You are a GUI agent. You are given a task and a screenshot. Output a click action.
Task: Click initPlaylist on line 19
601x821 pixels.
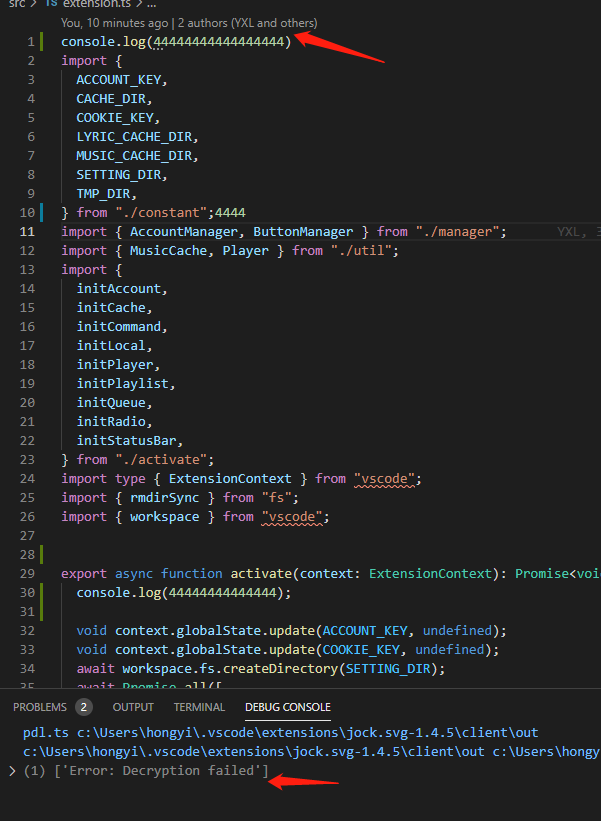(123, 383)
